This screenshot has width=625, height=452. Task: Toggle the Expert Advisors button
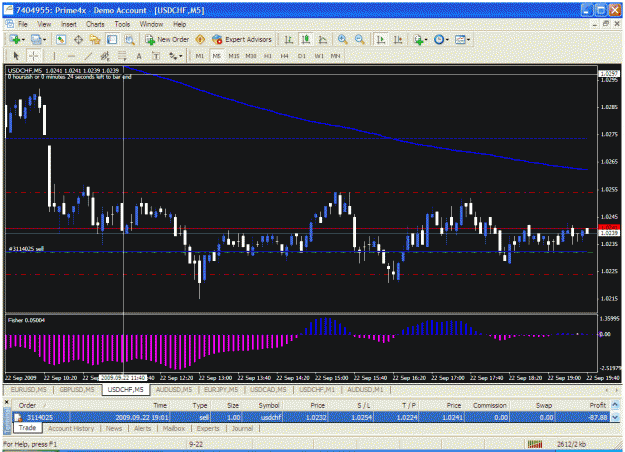pos(242,39)
